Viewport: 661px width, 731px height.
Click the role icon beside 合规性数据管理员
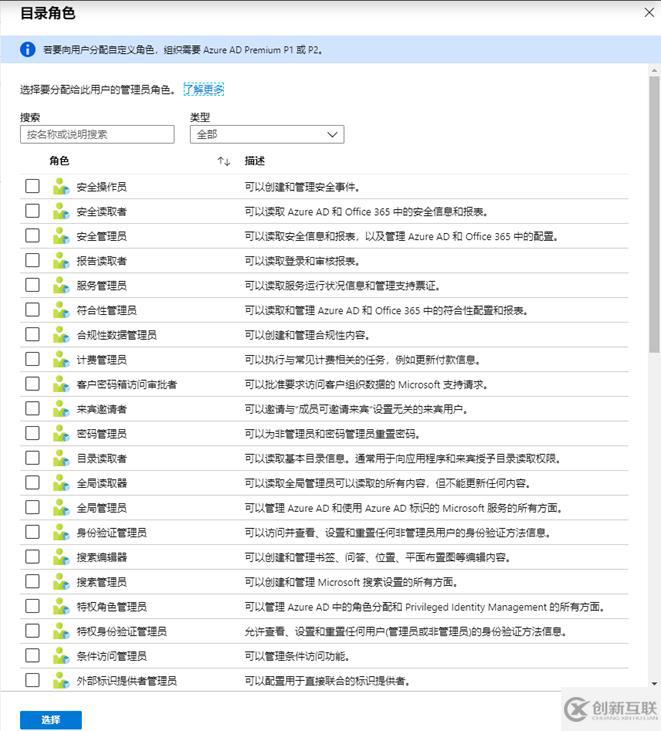tap(61, 335)
